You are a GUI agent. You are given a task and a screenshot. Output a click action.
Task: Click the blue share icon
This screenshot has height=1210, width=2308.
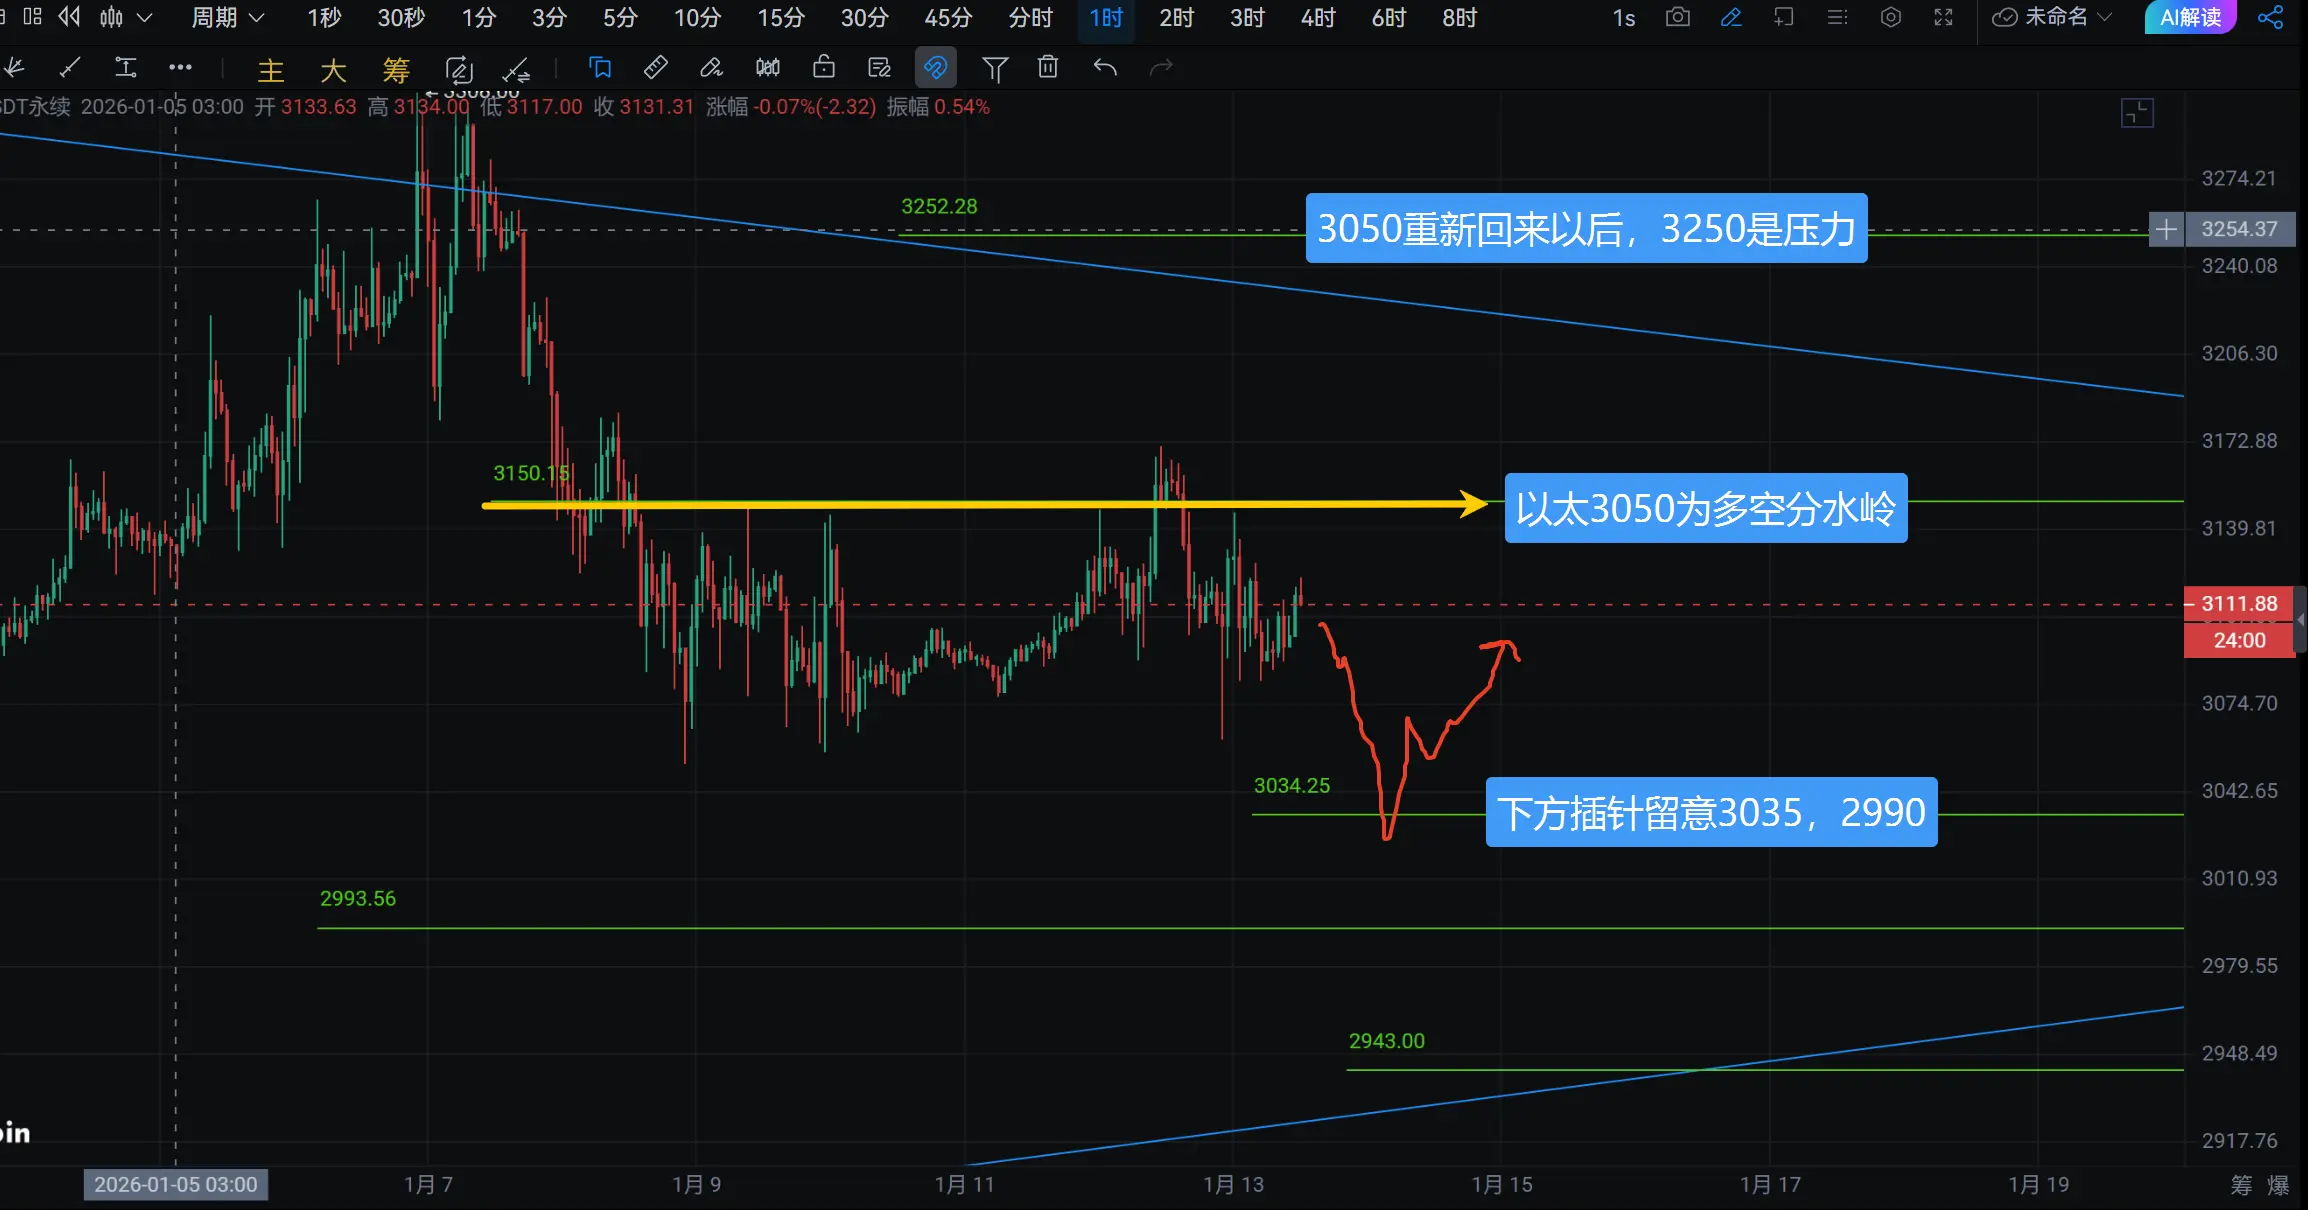[2270, 18]
